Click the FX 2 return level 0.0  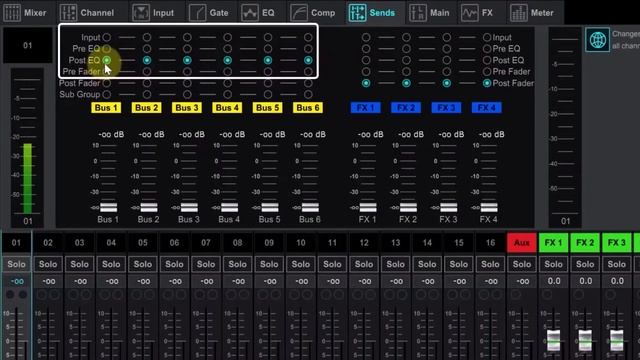(585, 281)
